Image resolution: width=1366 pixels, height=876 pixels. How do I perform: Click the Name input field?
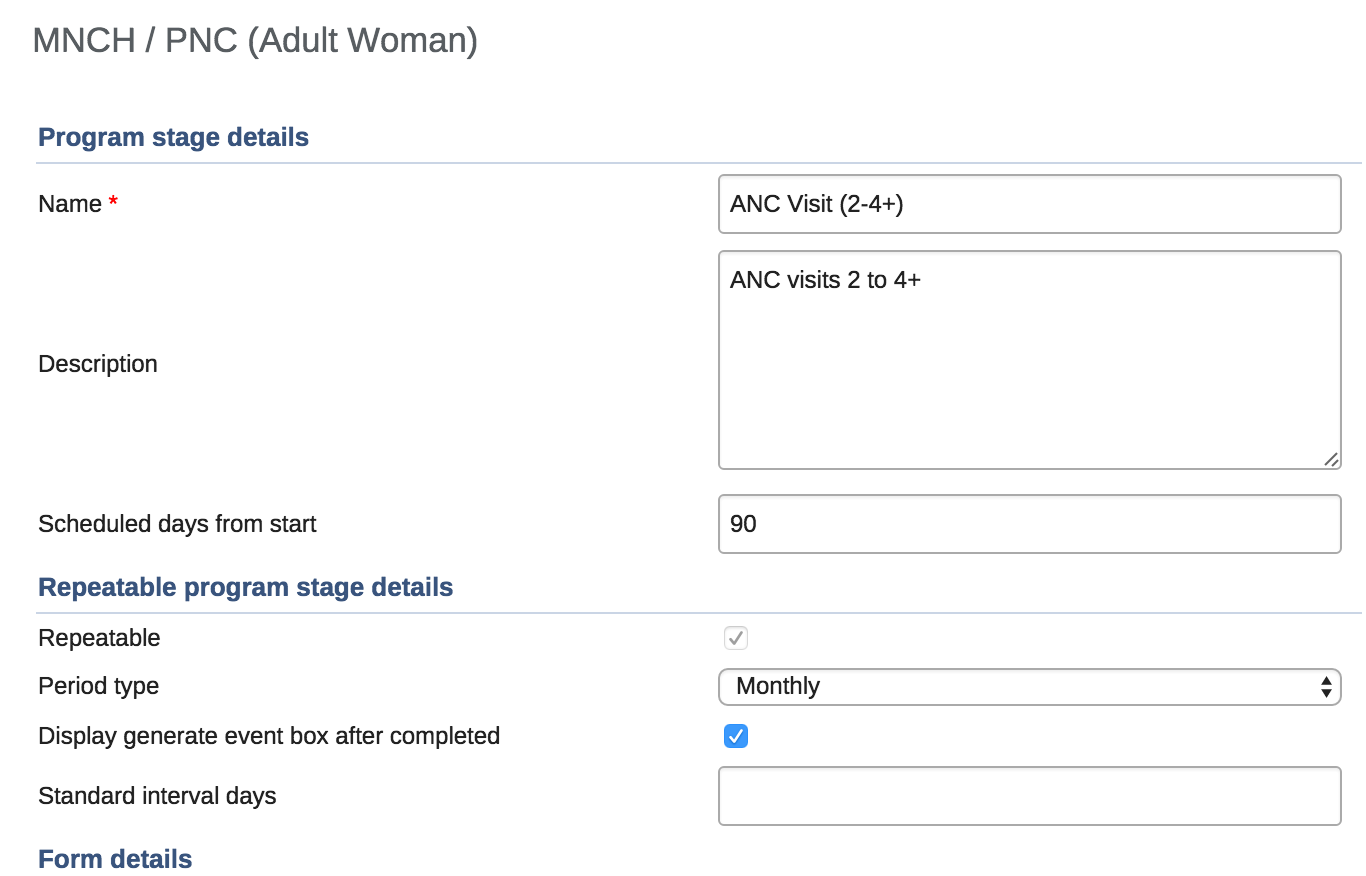[x=1029, y=204]
